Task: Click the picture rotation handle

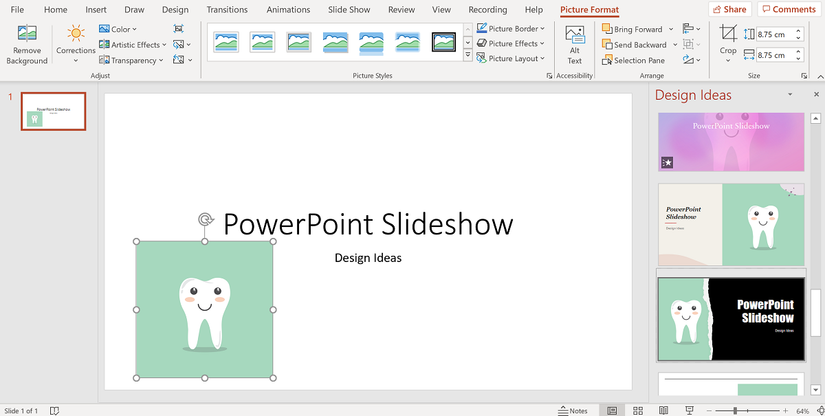Action: tap(205, 219)
